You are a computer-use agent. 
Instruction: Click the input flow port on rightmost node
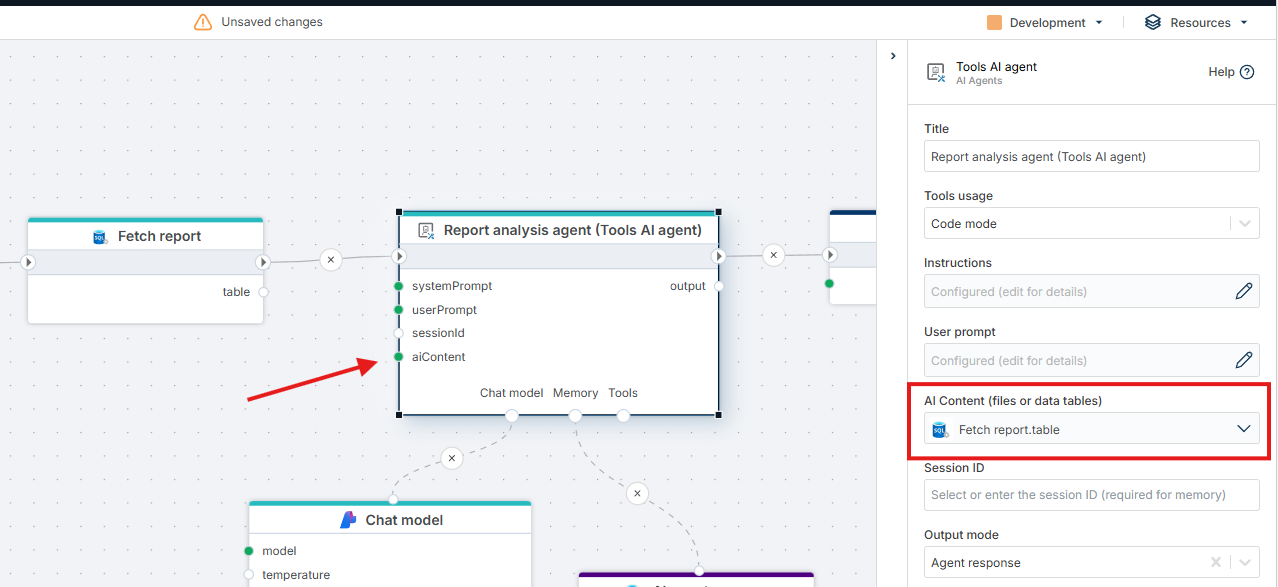pyautogui.click(x=830, y=255)
